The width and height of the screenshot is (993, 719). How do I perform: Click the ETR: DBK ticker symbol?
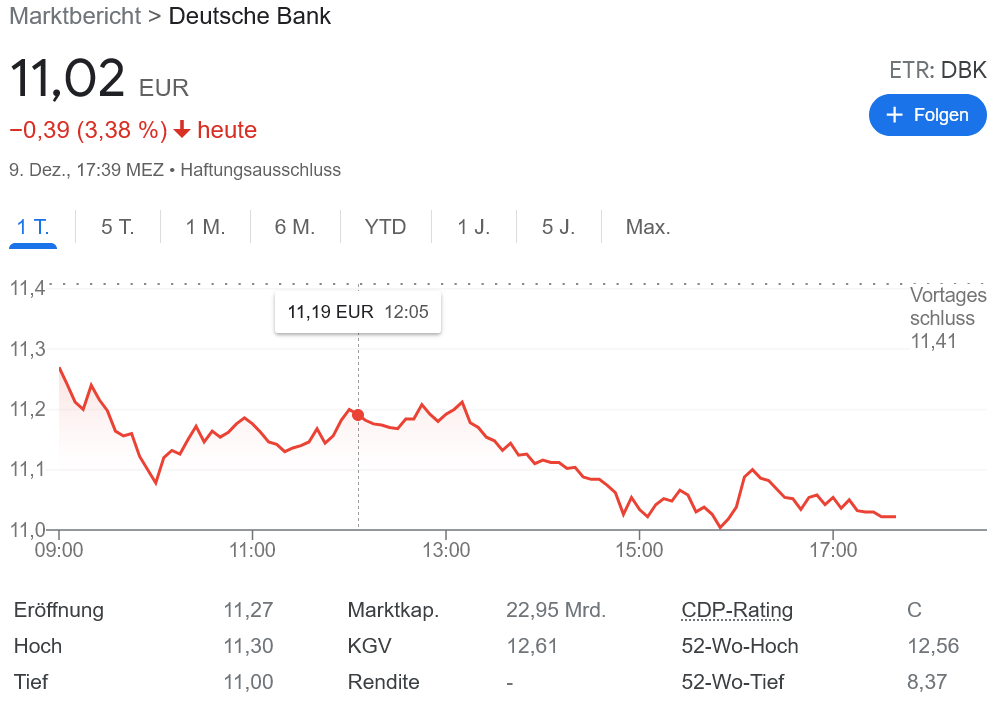pyautogui.click(x=937, y=70)
